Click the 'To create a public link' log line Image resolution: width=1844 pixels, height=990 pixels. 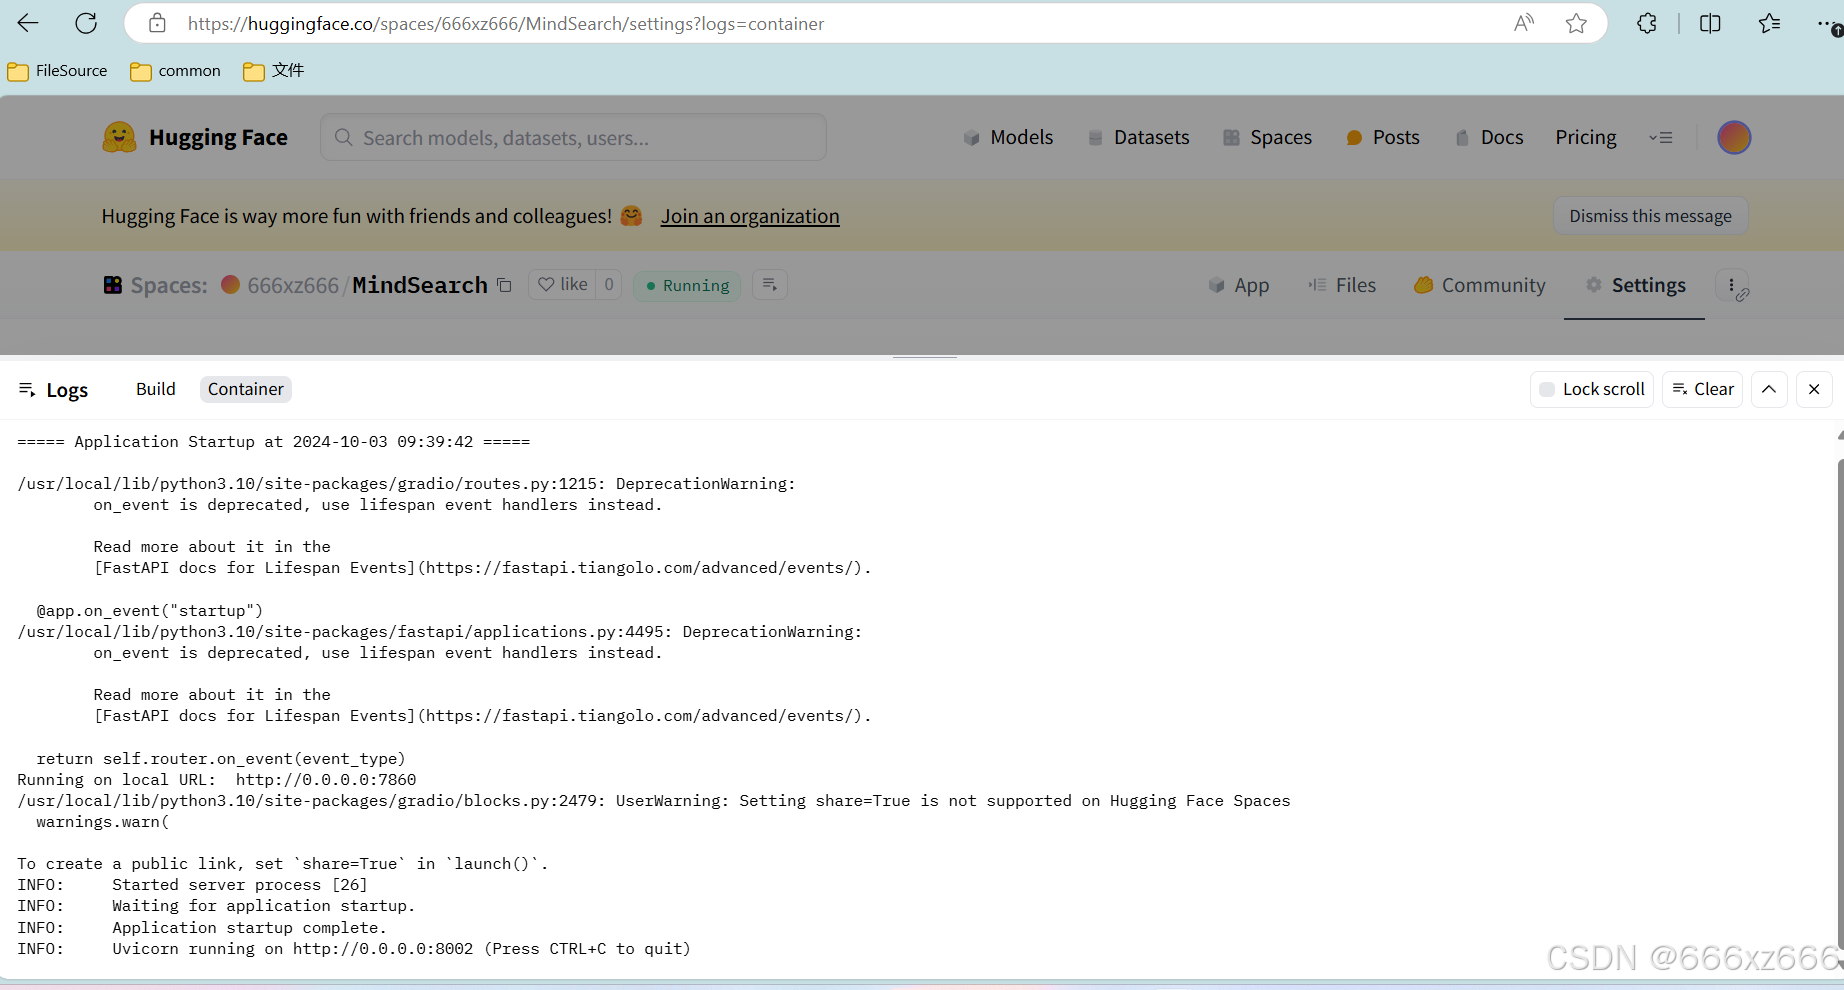pyautogui.click(x=283, y=864)
